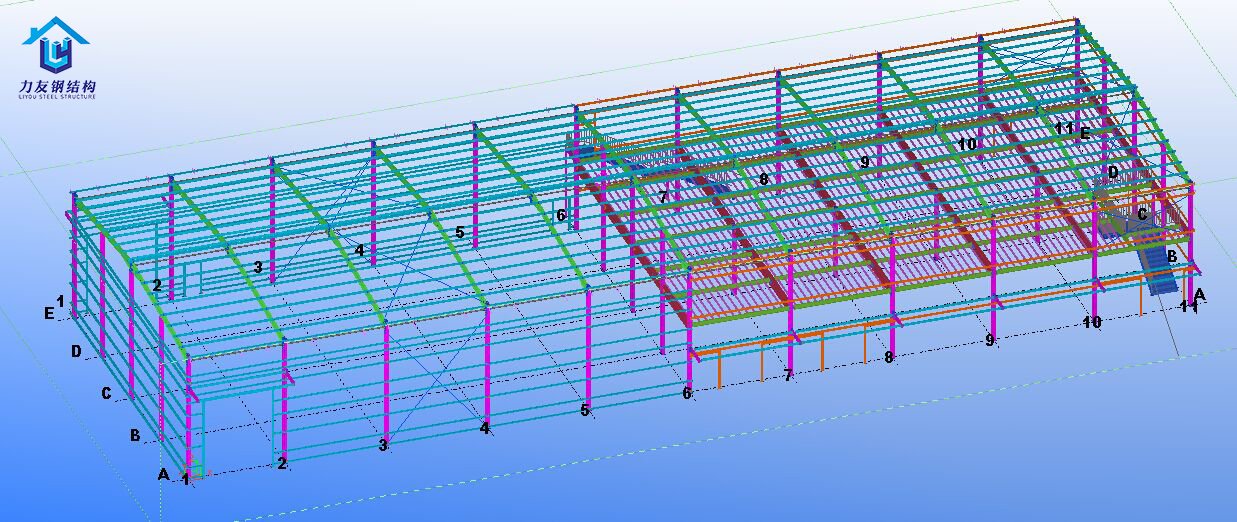This screenshot has width=1237, height=522.
Task: Click the Liyou Steel Structure house logo
Action: [55, 46]
